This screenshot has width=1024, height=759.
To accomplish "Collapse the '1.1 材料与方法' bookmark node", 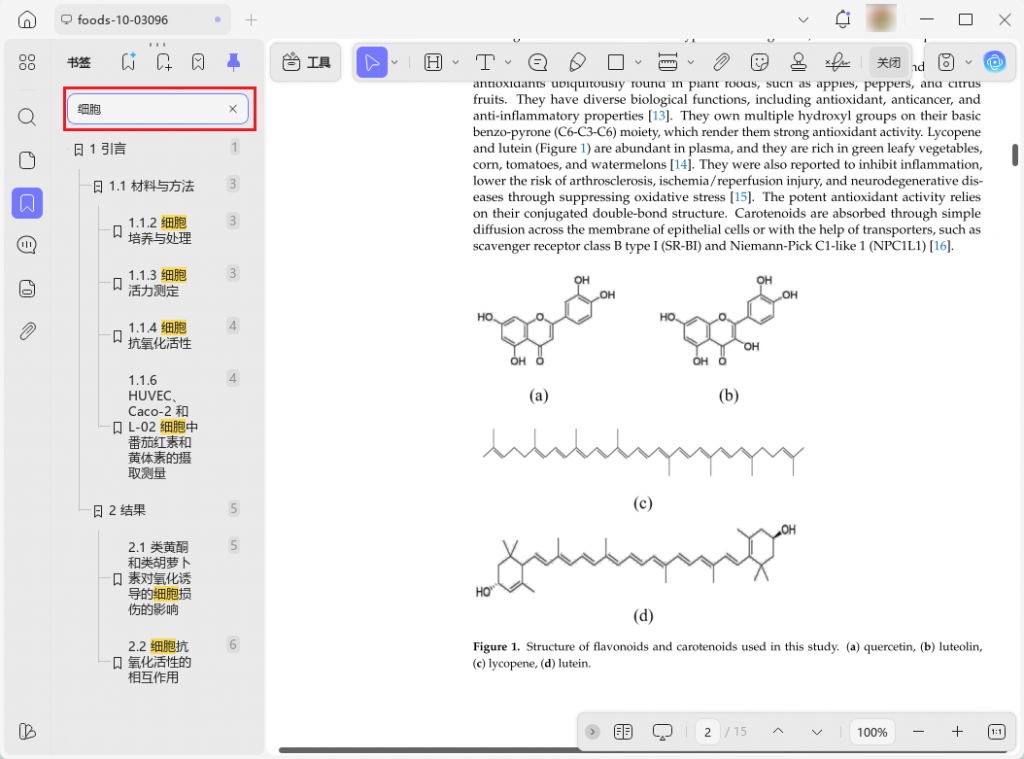I will [97, 186].
